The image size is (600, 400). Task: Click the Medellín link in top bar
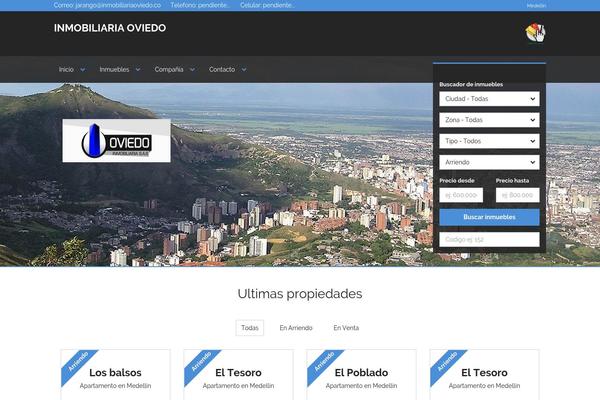point(536,6)
